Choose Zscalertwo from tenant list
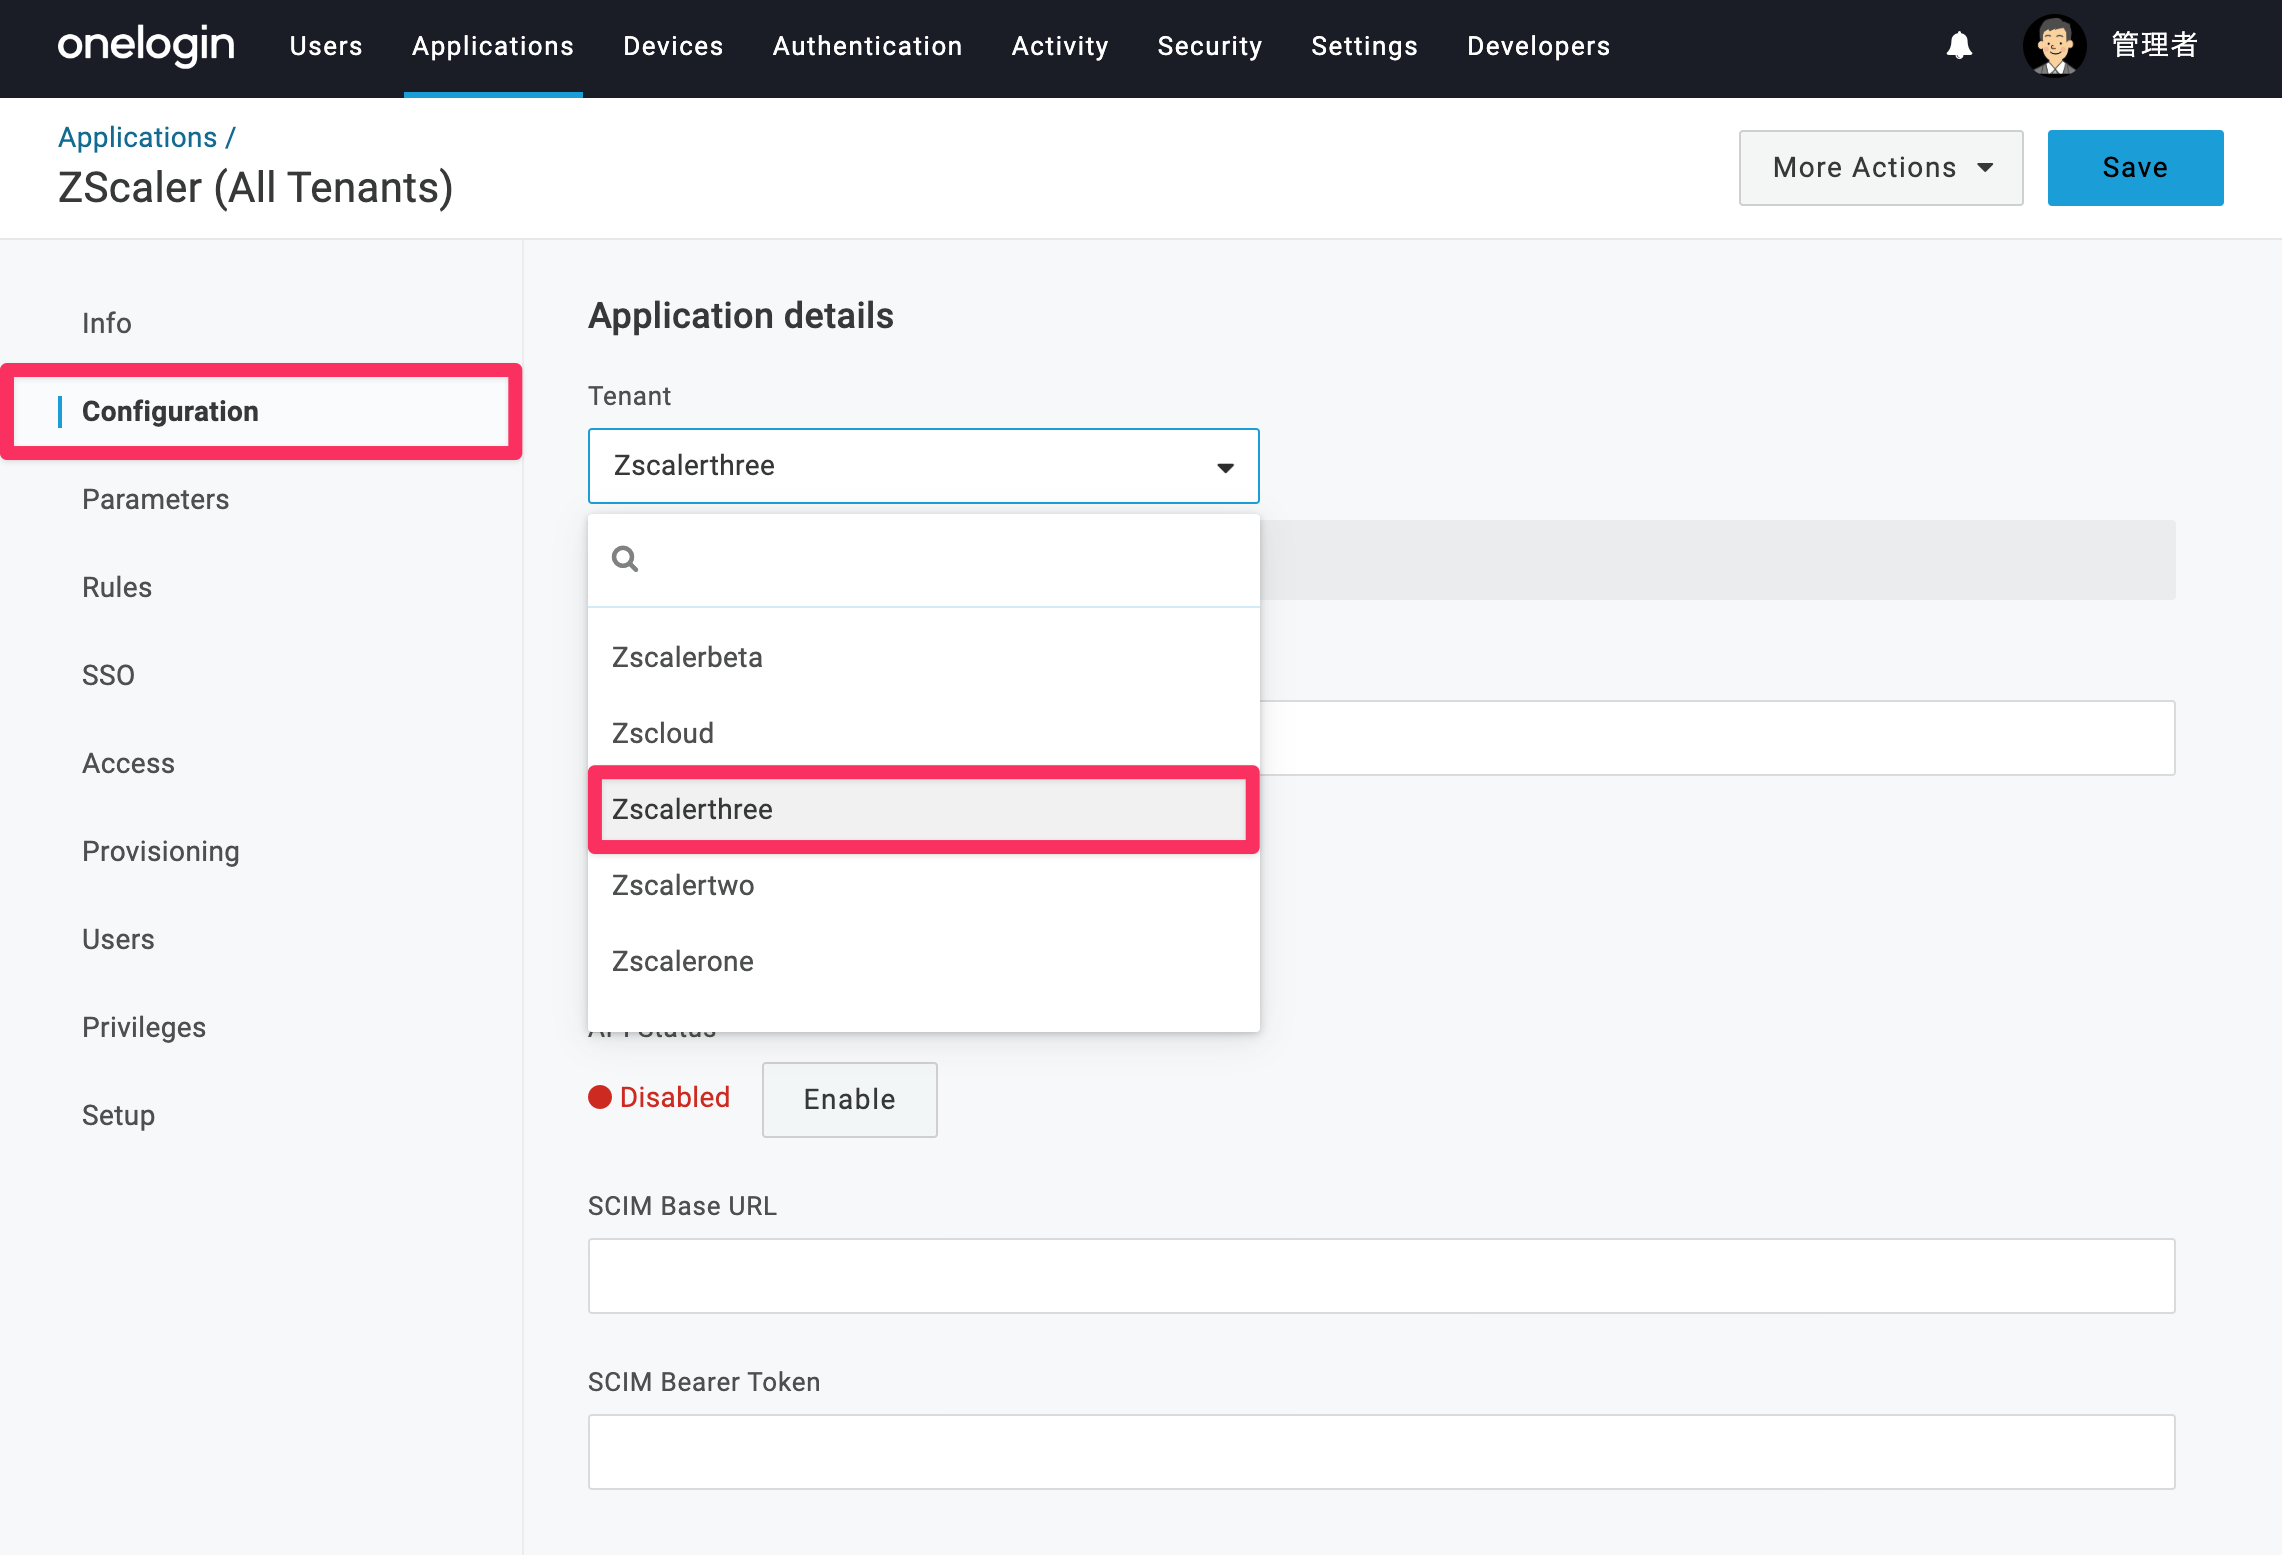The height and width of the screenshot is (1555, 2282). coord(923,885)
